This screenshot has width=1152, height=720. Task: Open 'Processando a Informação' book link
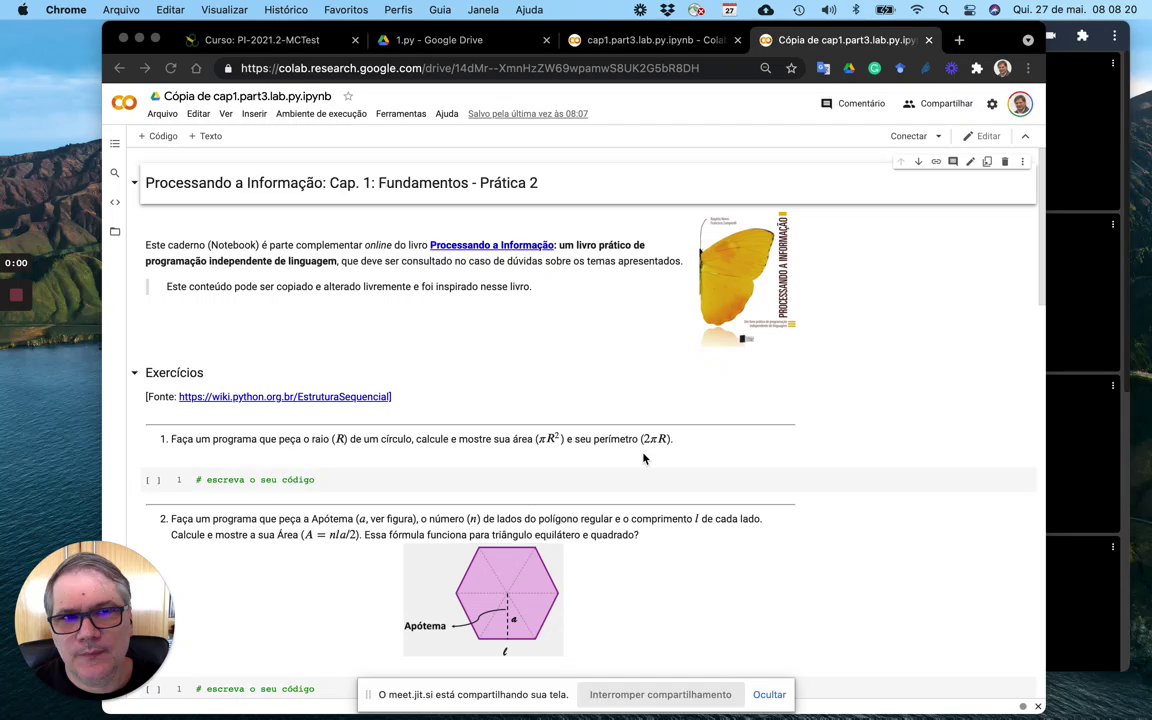[492, 245]
